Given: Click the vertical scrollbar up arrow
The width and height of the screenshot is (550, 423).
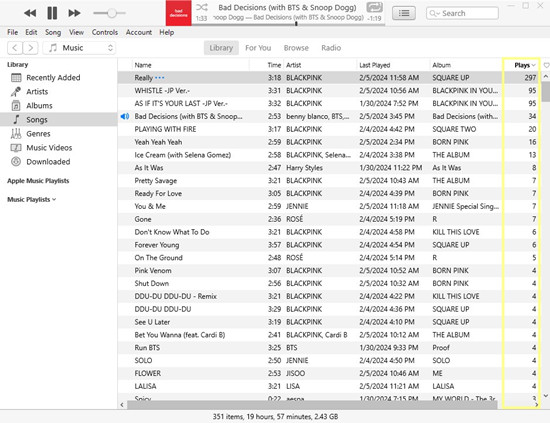Looking at the screenshot, I should (x=545, y=76).
